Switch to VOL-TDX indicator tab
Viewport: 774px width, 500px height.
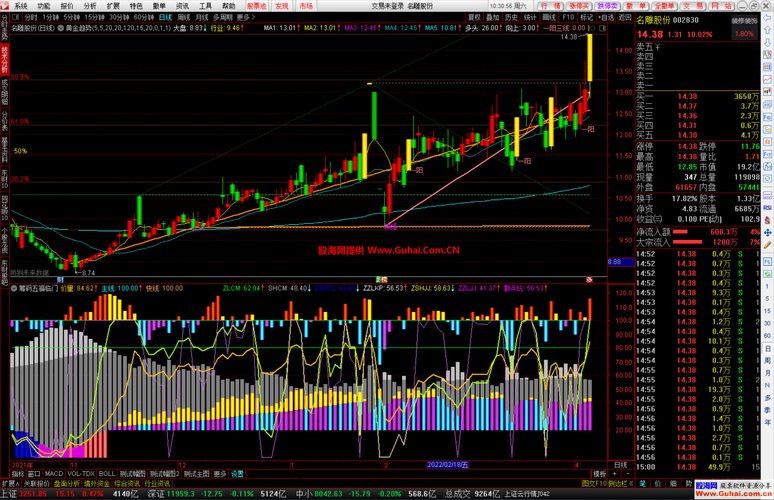coord(80,474)
